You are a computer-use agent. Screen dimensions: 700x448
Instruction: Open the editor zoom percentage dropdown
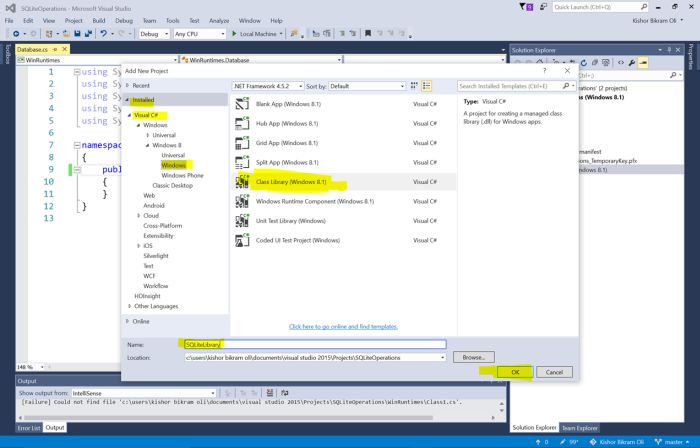tap(42, 367)
